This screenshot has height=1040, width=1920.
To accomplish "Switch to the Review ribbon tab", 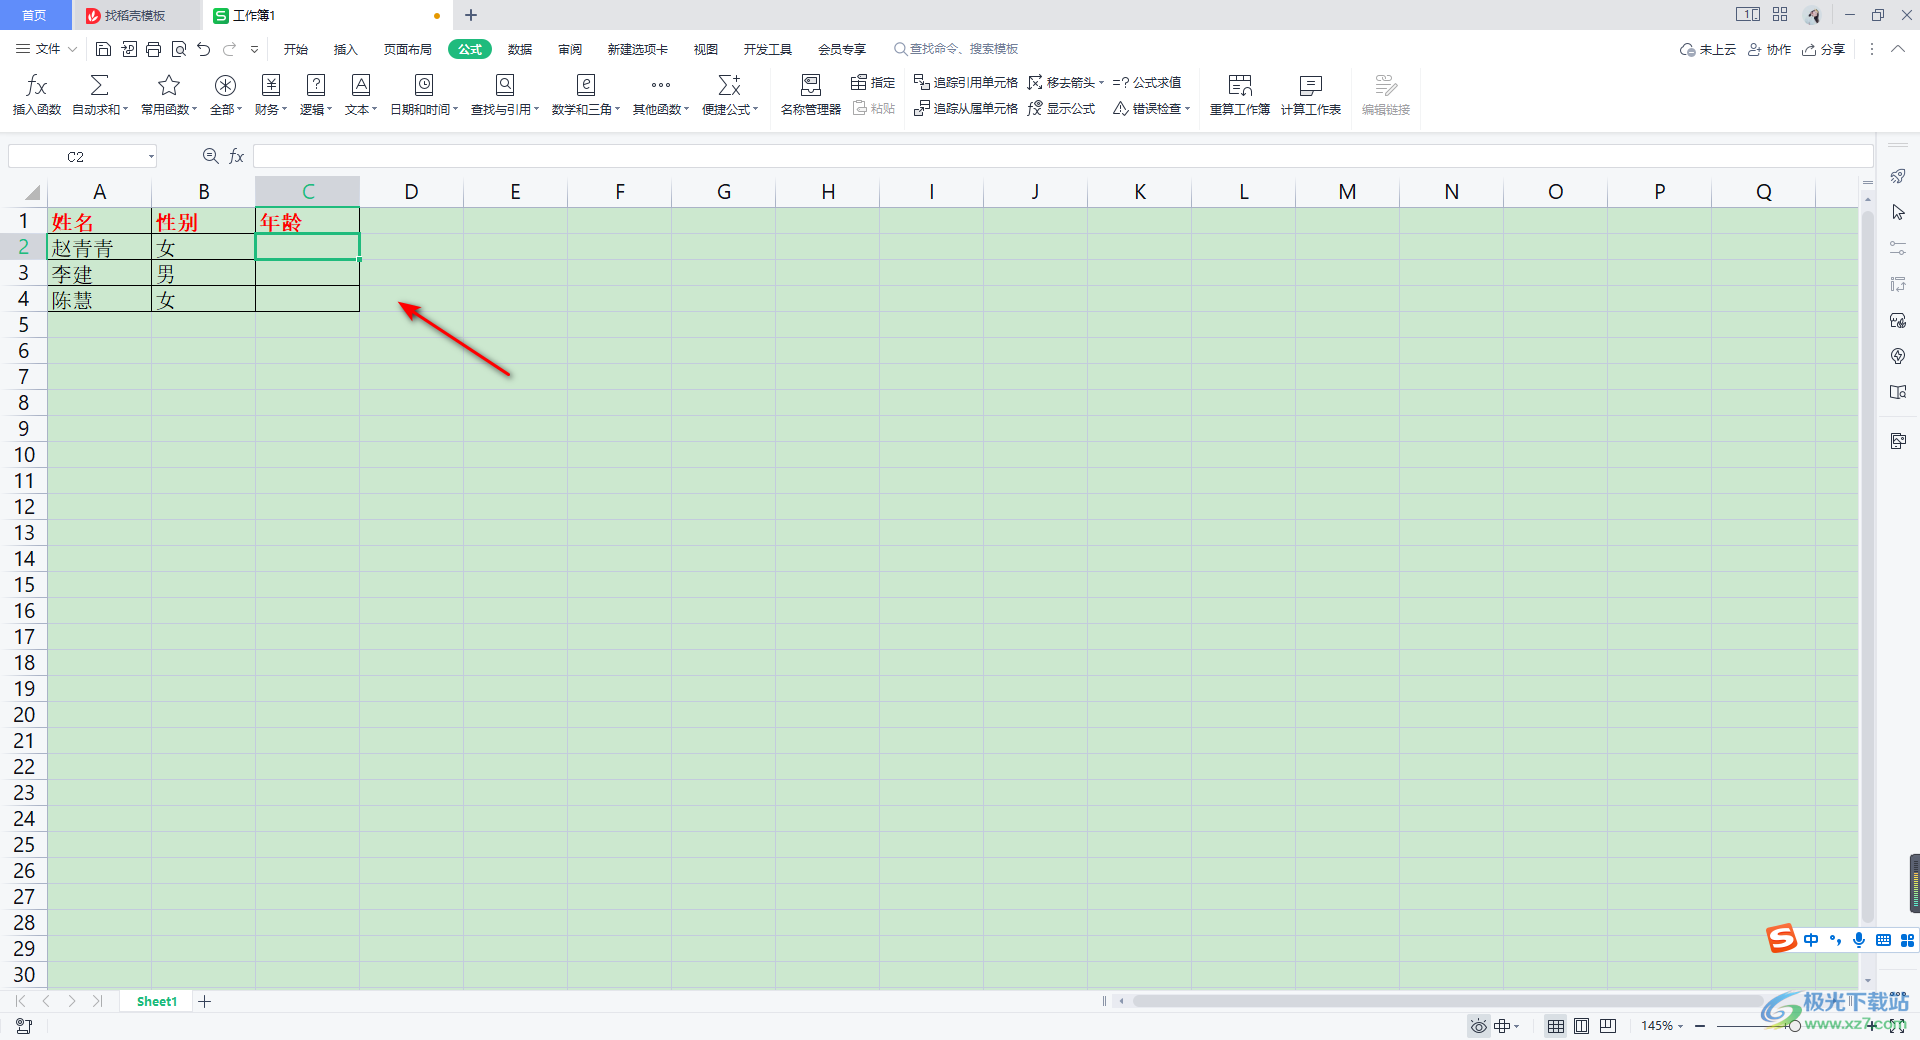I will 570,49.
